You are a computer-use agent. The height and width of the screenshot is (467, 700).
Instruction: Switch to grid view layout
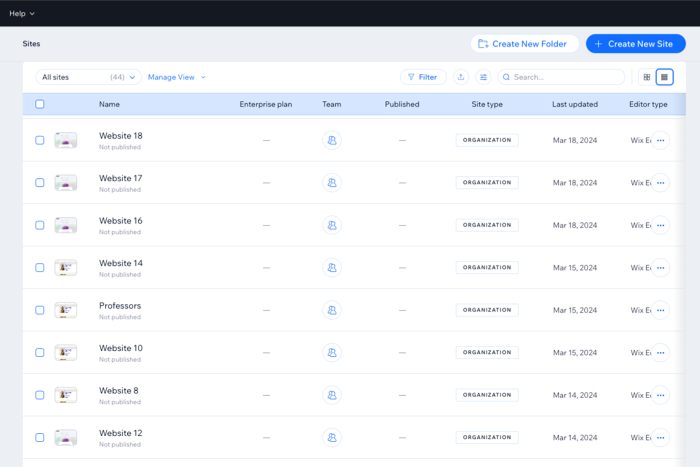point(647,77)
